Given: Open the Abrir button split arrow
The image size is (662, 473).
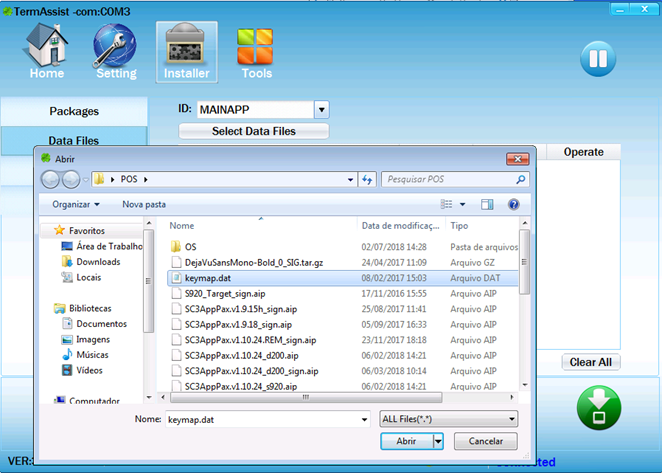Looking at the screenshot, I should (438, 441).
